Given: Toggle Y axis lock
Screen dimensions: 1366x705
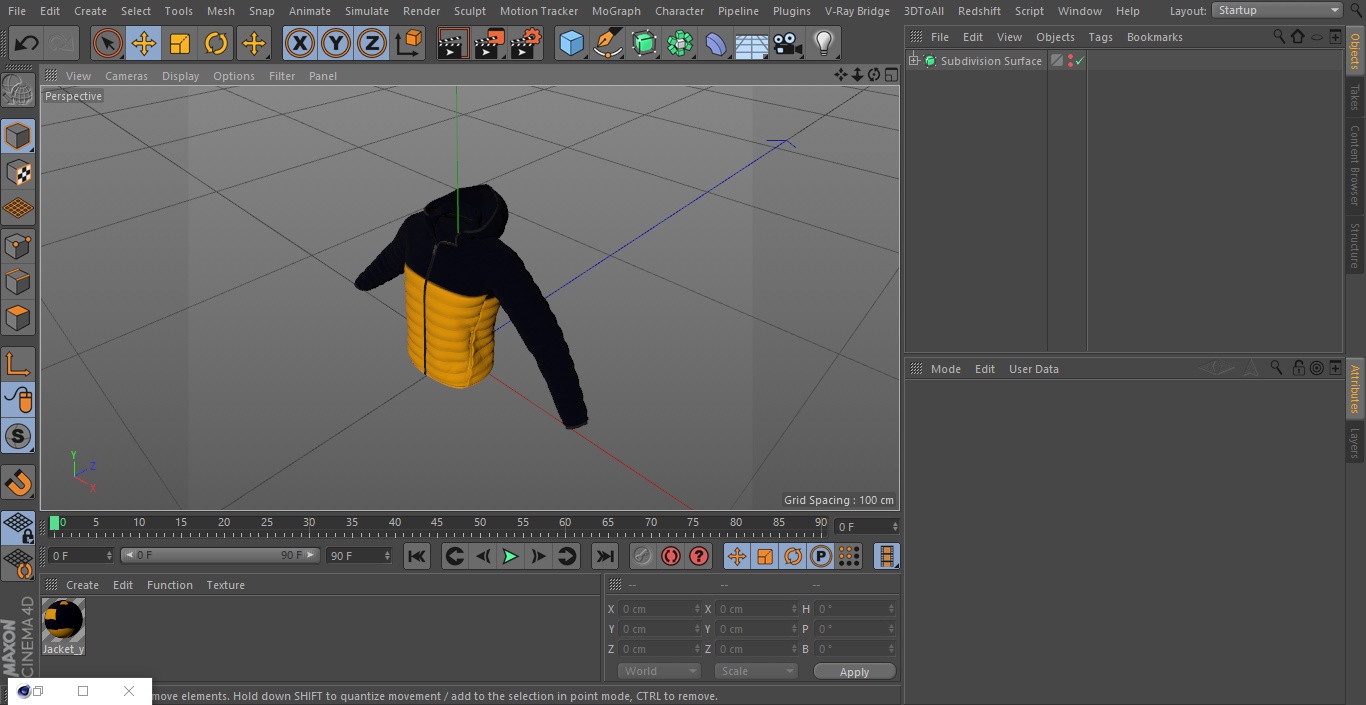Looking at the screenshot, I should pyautogui.click(x=336, y=44).
